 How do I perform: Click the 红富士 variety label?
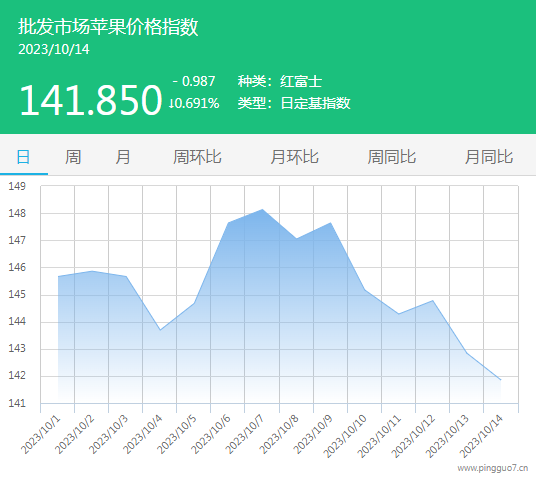(x=301, y=82)
